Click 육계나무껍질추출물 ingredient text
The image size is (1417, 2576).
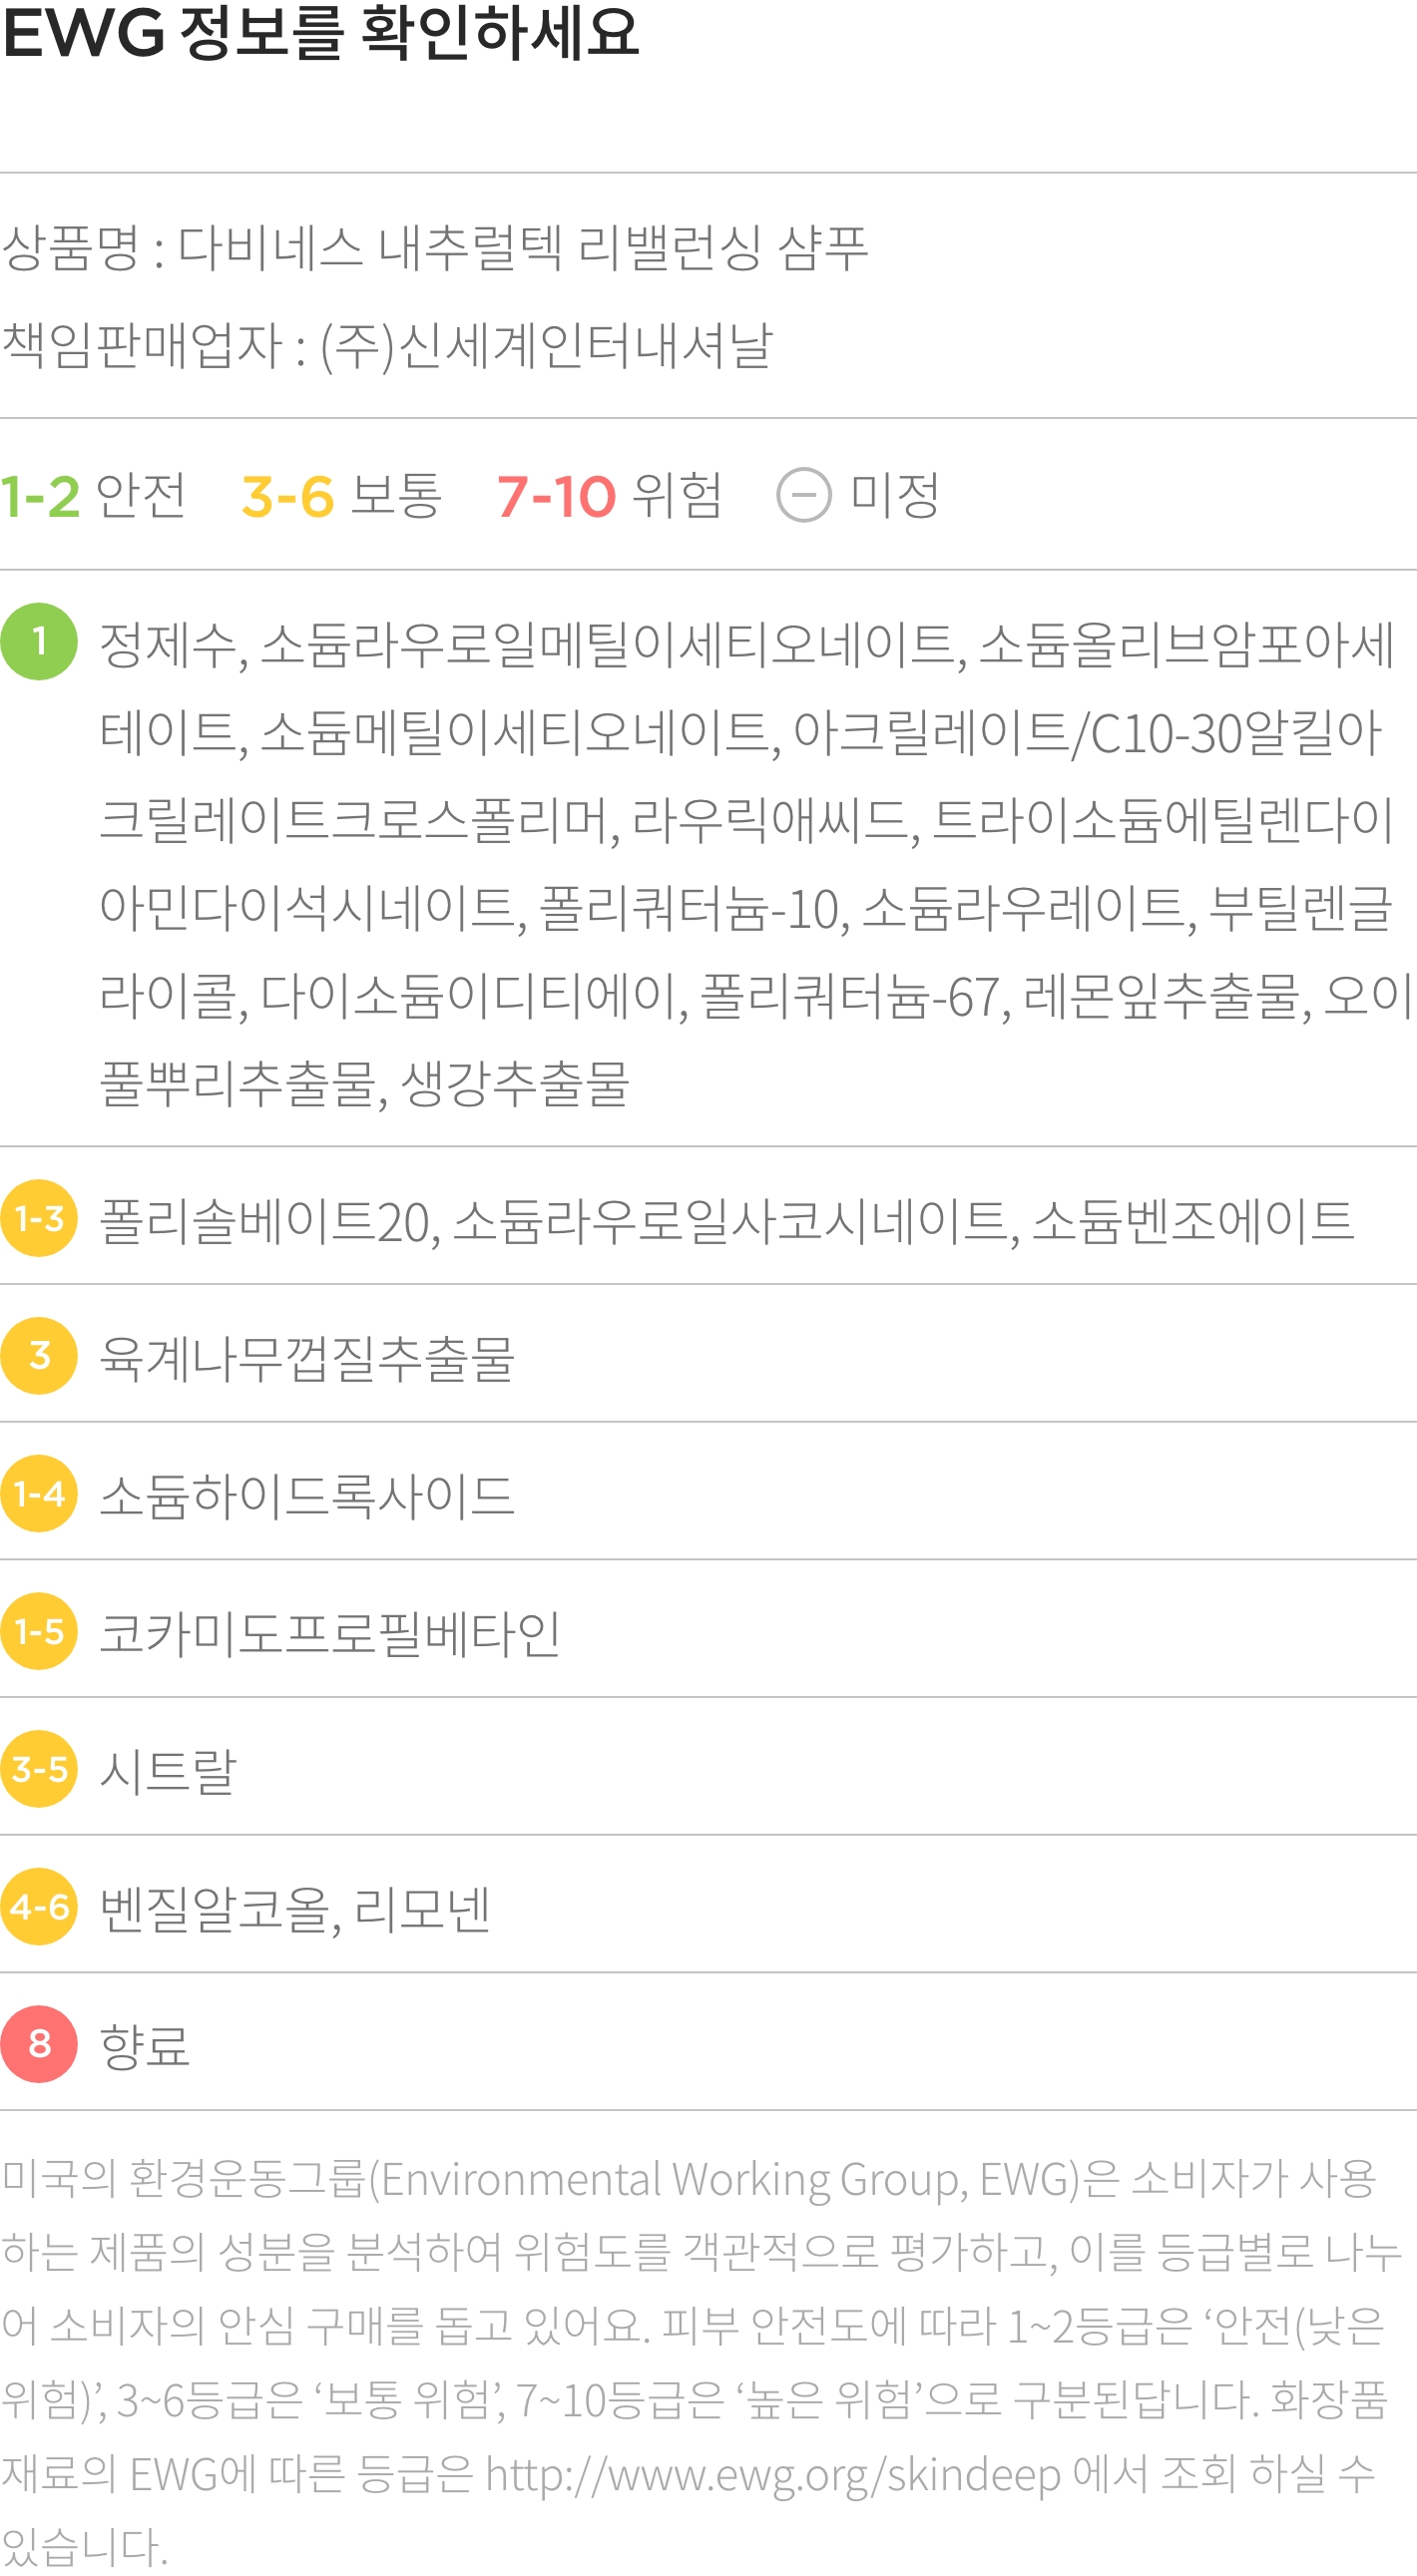click(x=307, y=1358)
